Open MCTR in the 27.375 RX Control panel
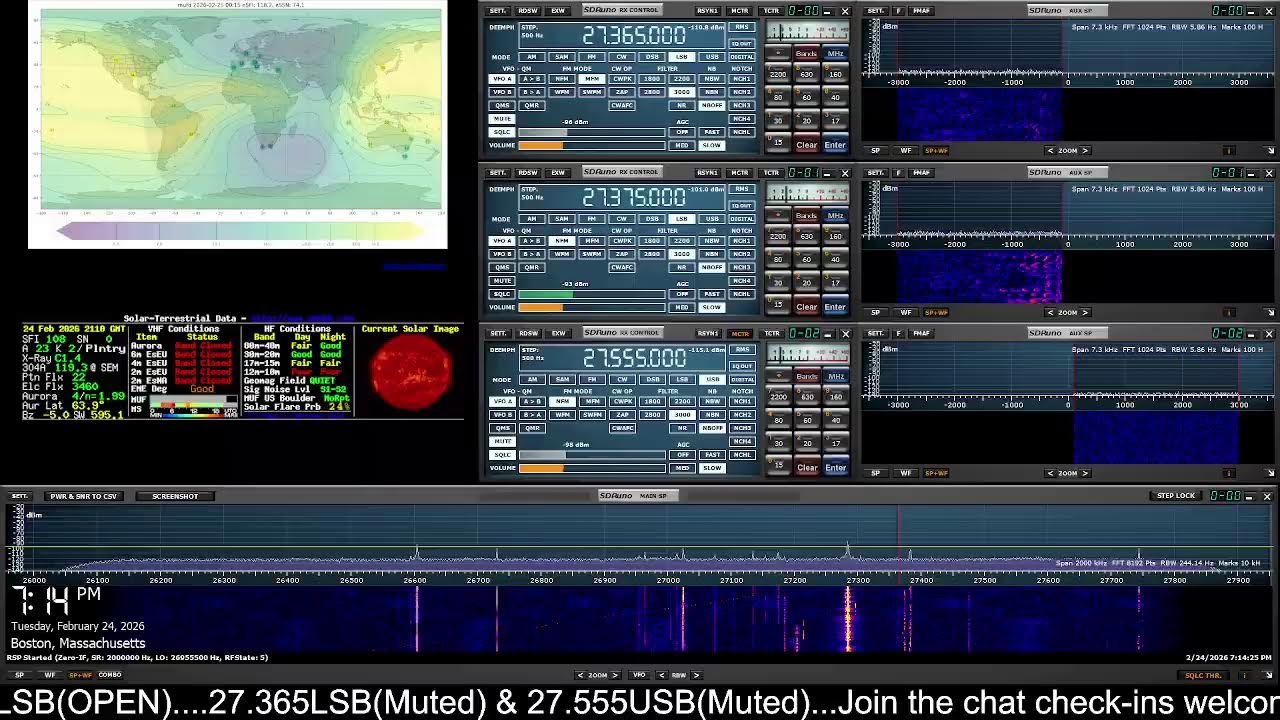 point(740,173)
